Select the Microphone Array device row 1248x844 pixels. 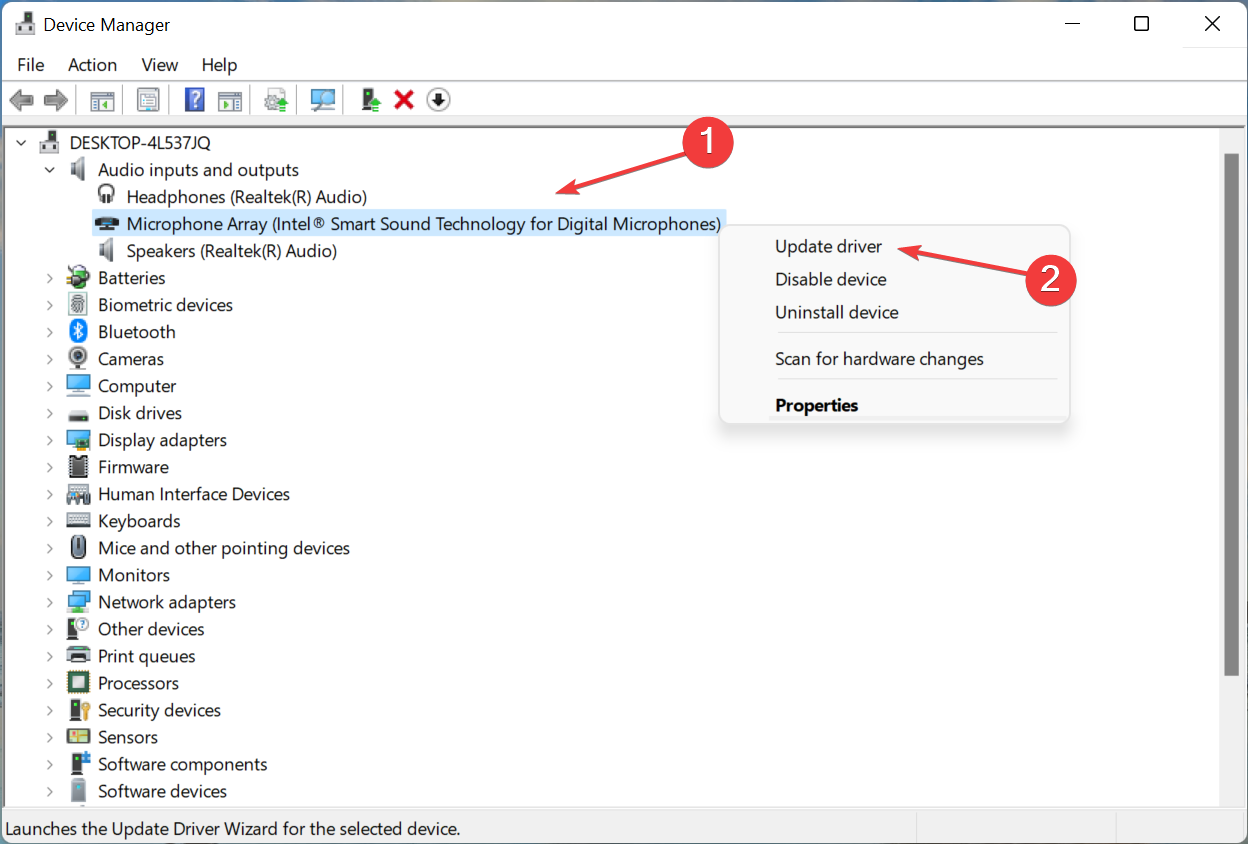tap(408, 224)
